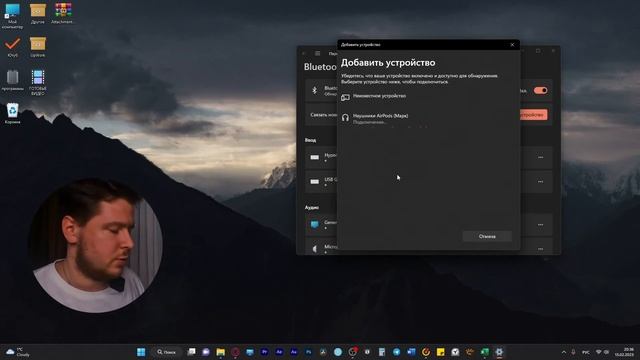
Task: Open the Корзина recycle bin
Action: (13, 113)
